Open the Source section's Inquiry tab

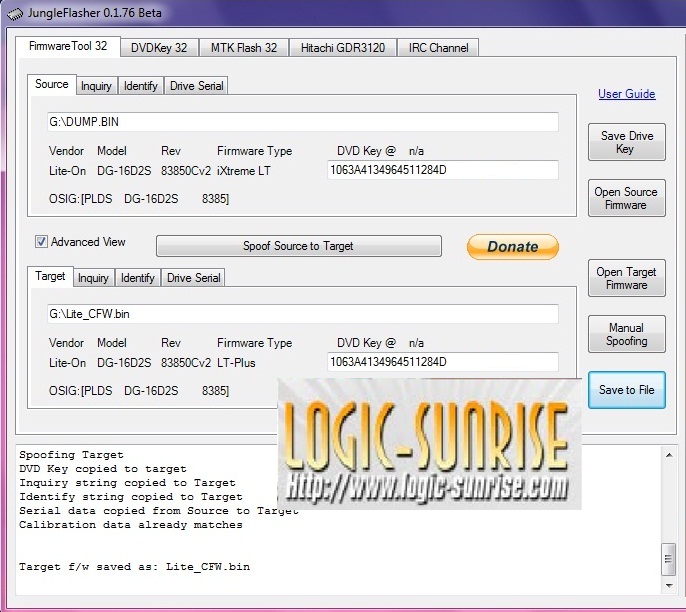coord(96,86)
